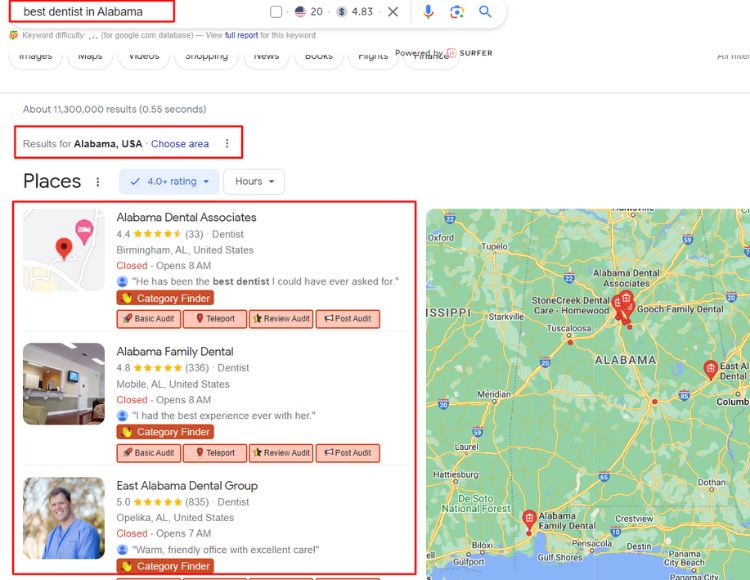Click the dentist photo of East Alabama Dental Group
The width and height of the screenshot is (750, 580).
(x=64, y=518)
